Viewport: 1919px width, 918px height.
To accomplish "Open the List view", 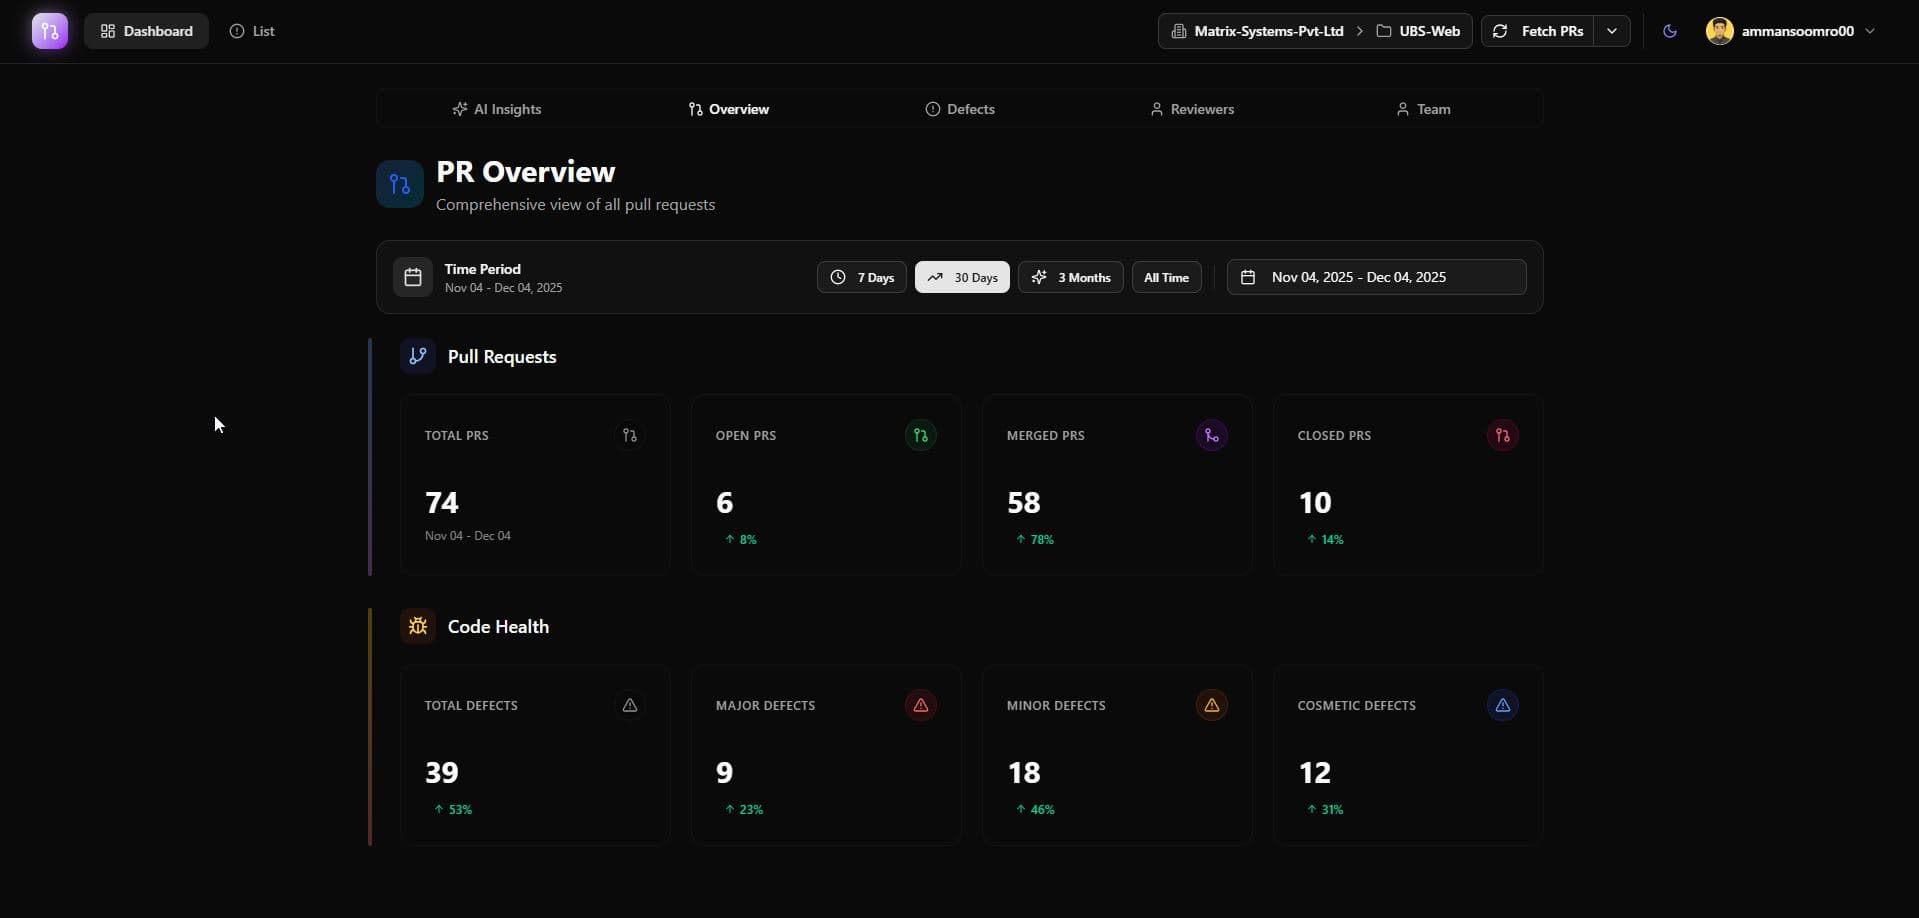I will tap(252, 31).
